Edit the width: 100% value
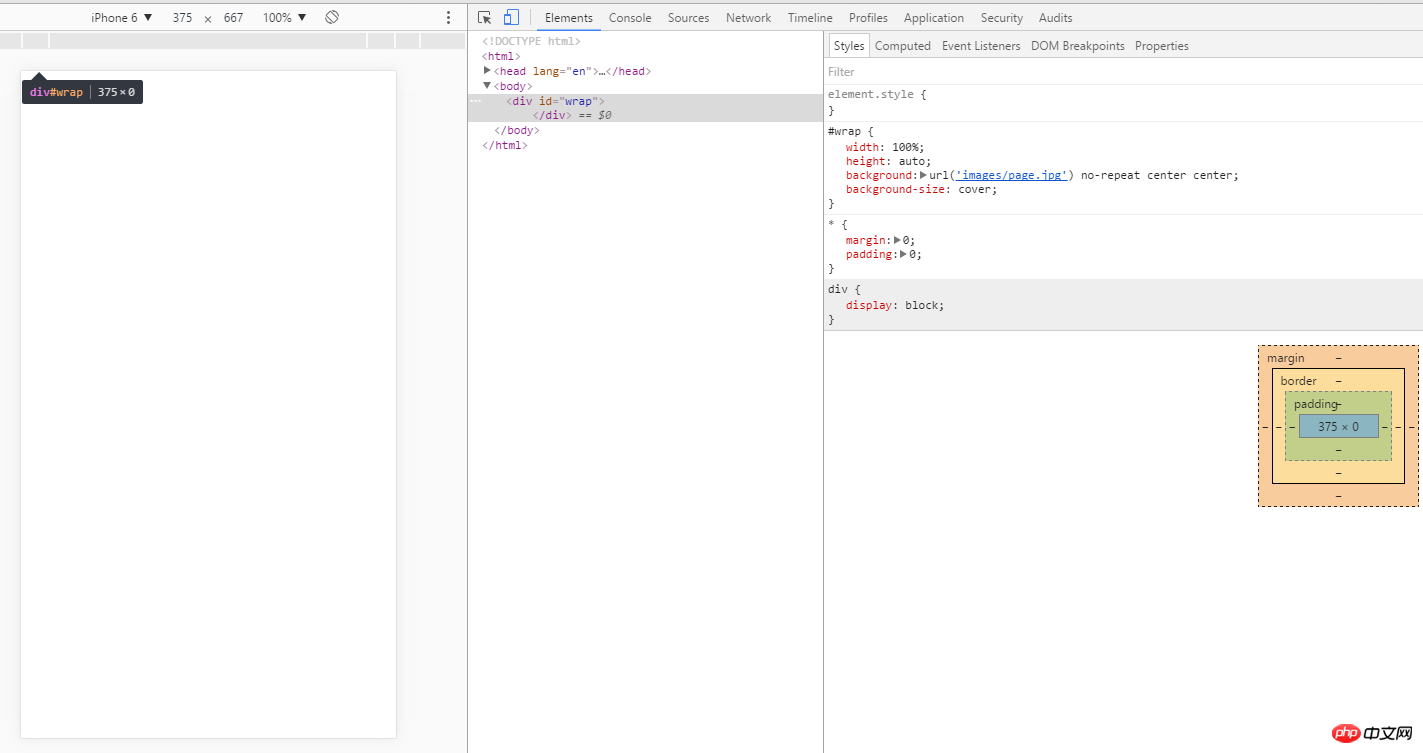This screenshot has width=1423, height=753. (x=905, y=147)
